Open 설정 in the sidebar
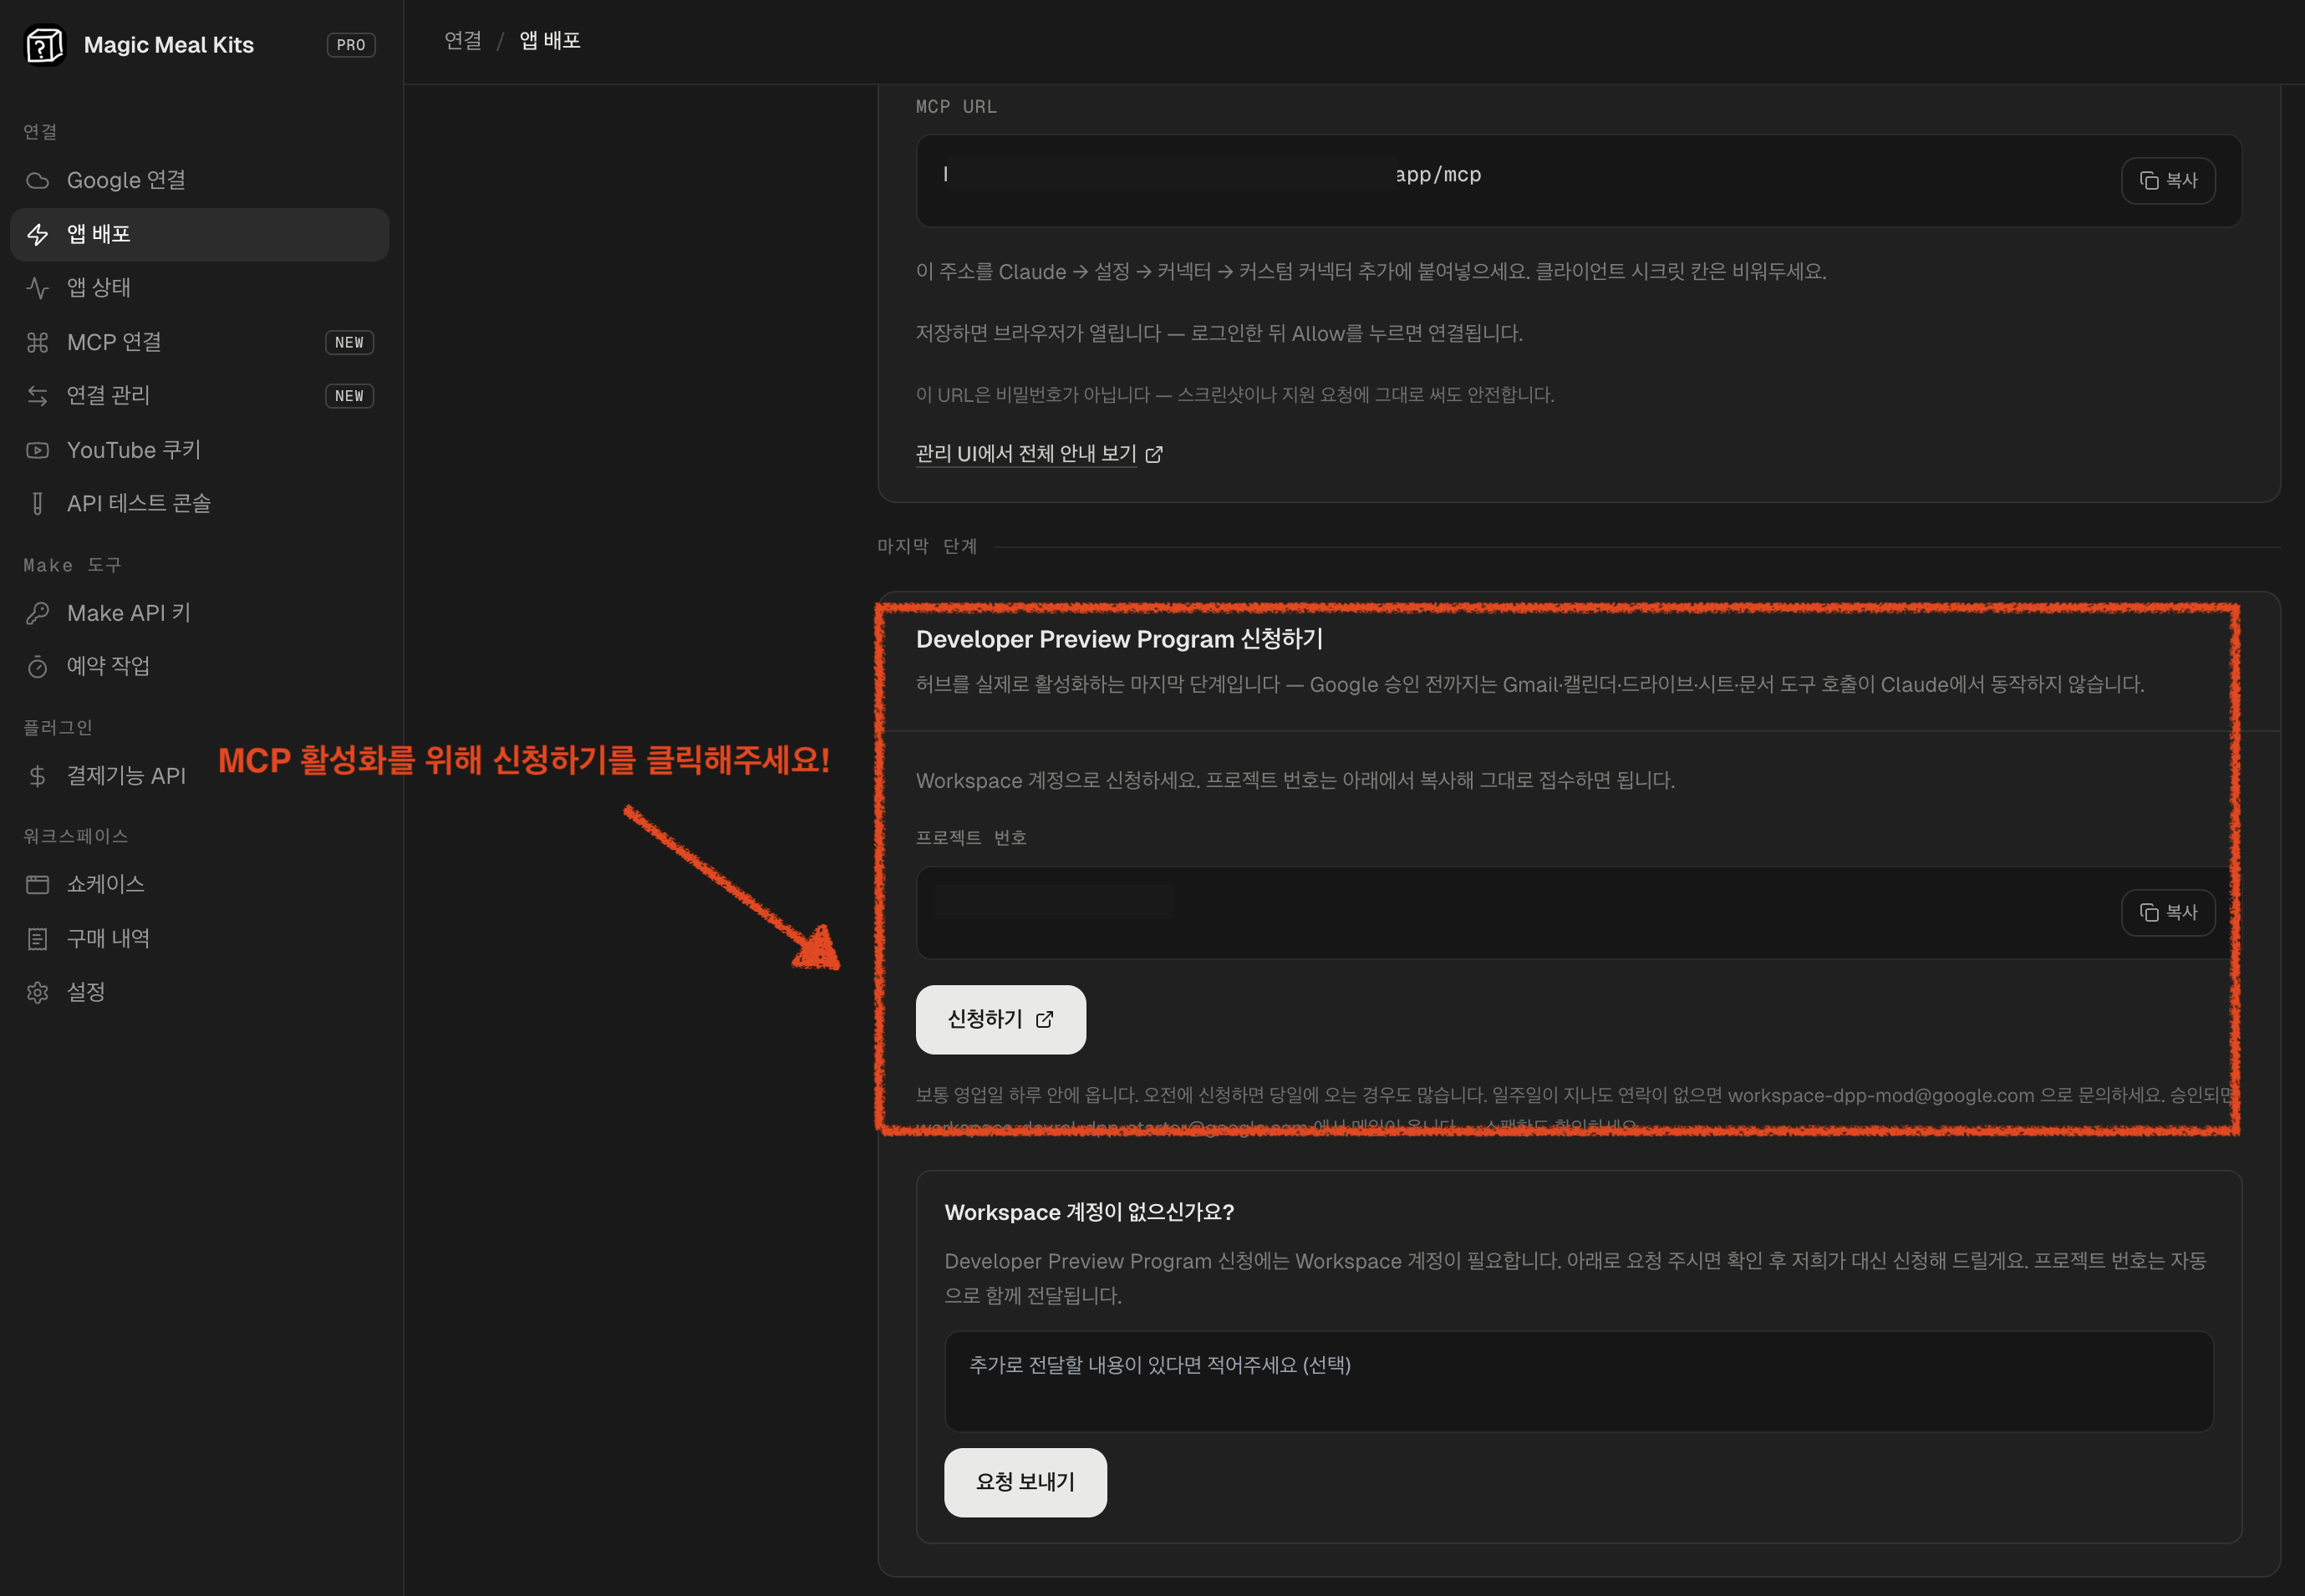 (x=199, y=992)
